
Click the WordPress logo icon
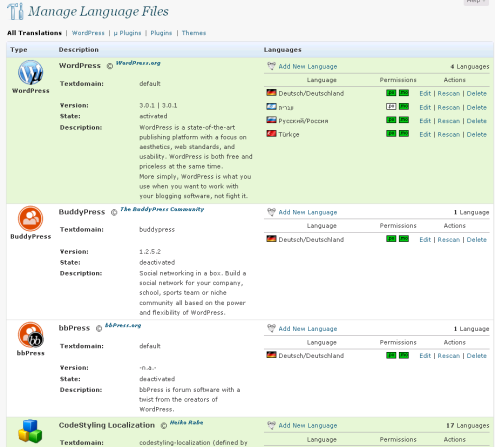[30, 72]
